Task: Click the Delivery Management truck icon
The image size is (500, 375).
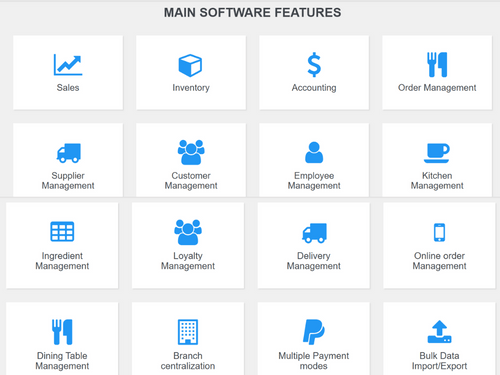Action: click(x=314, y=233)
